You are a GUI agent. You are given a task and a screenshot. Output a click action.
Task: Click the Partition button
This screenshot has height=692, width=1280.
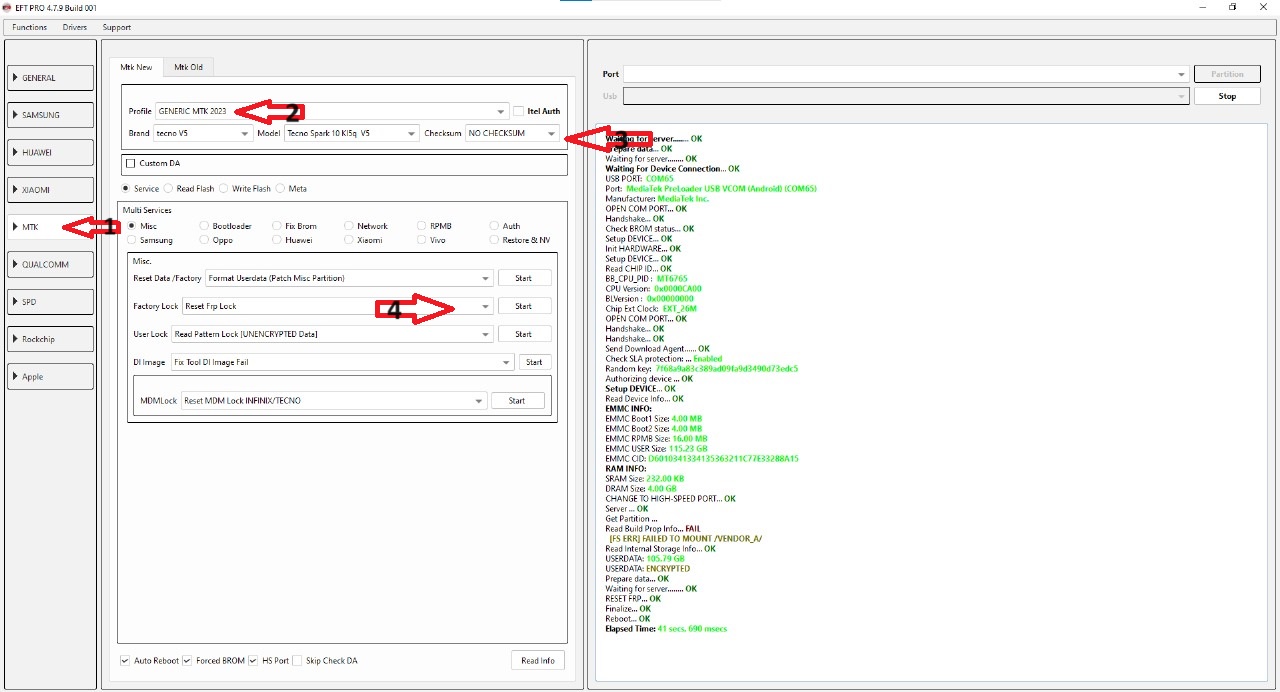tap(1227, 74)
